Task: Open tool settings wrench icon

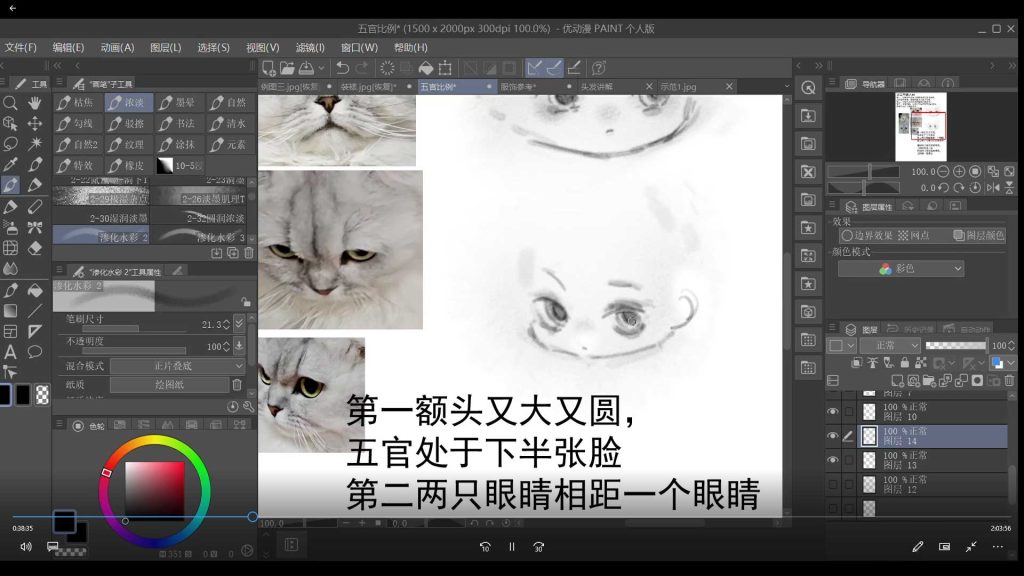Action: tap(249, 407)
